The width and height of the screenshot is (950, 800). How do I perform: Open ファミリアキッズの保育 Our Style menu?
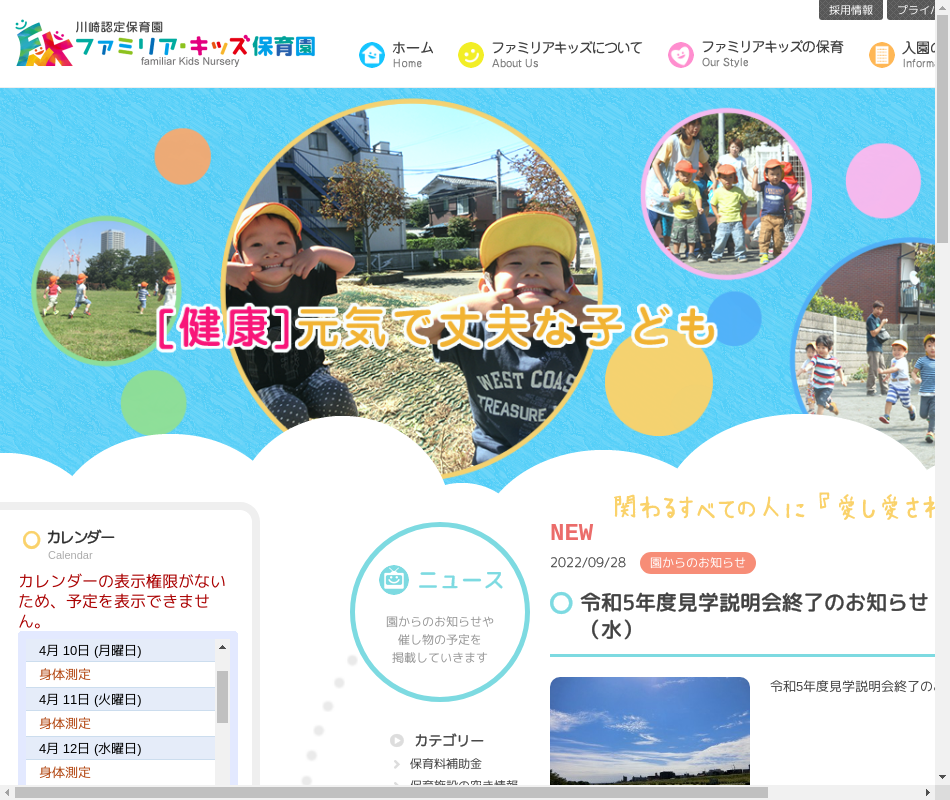756,55
